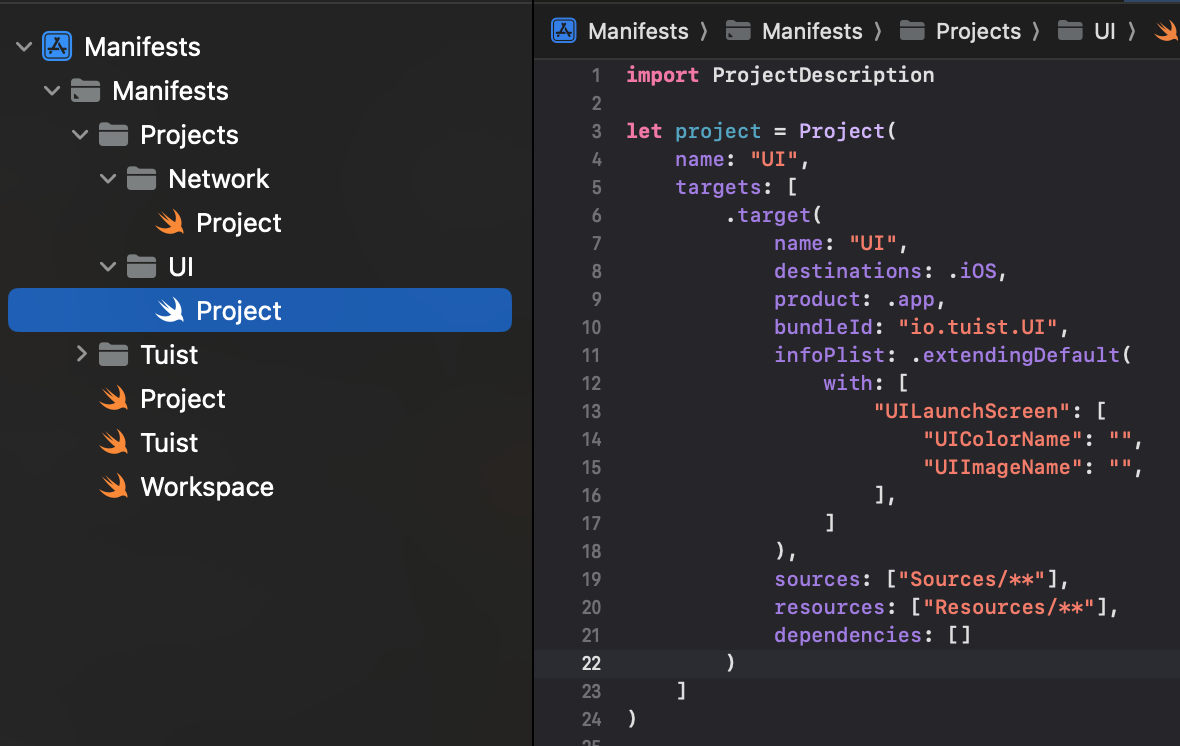This screenshot has height=746, width=1180.
Task: Click 'dependencies' parameter on line 21
Action: tap(848, 635)
